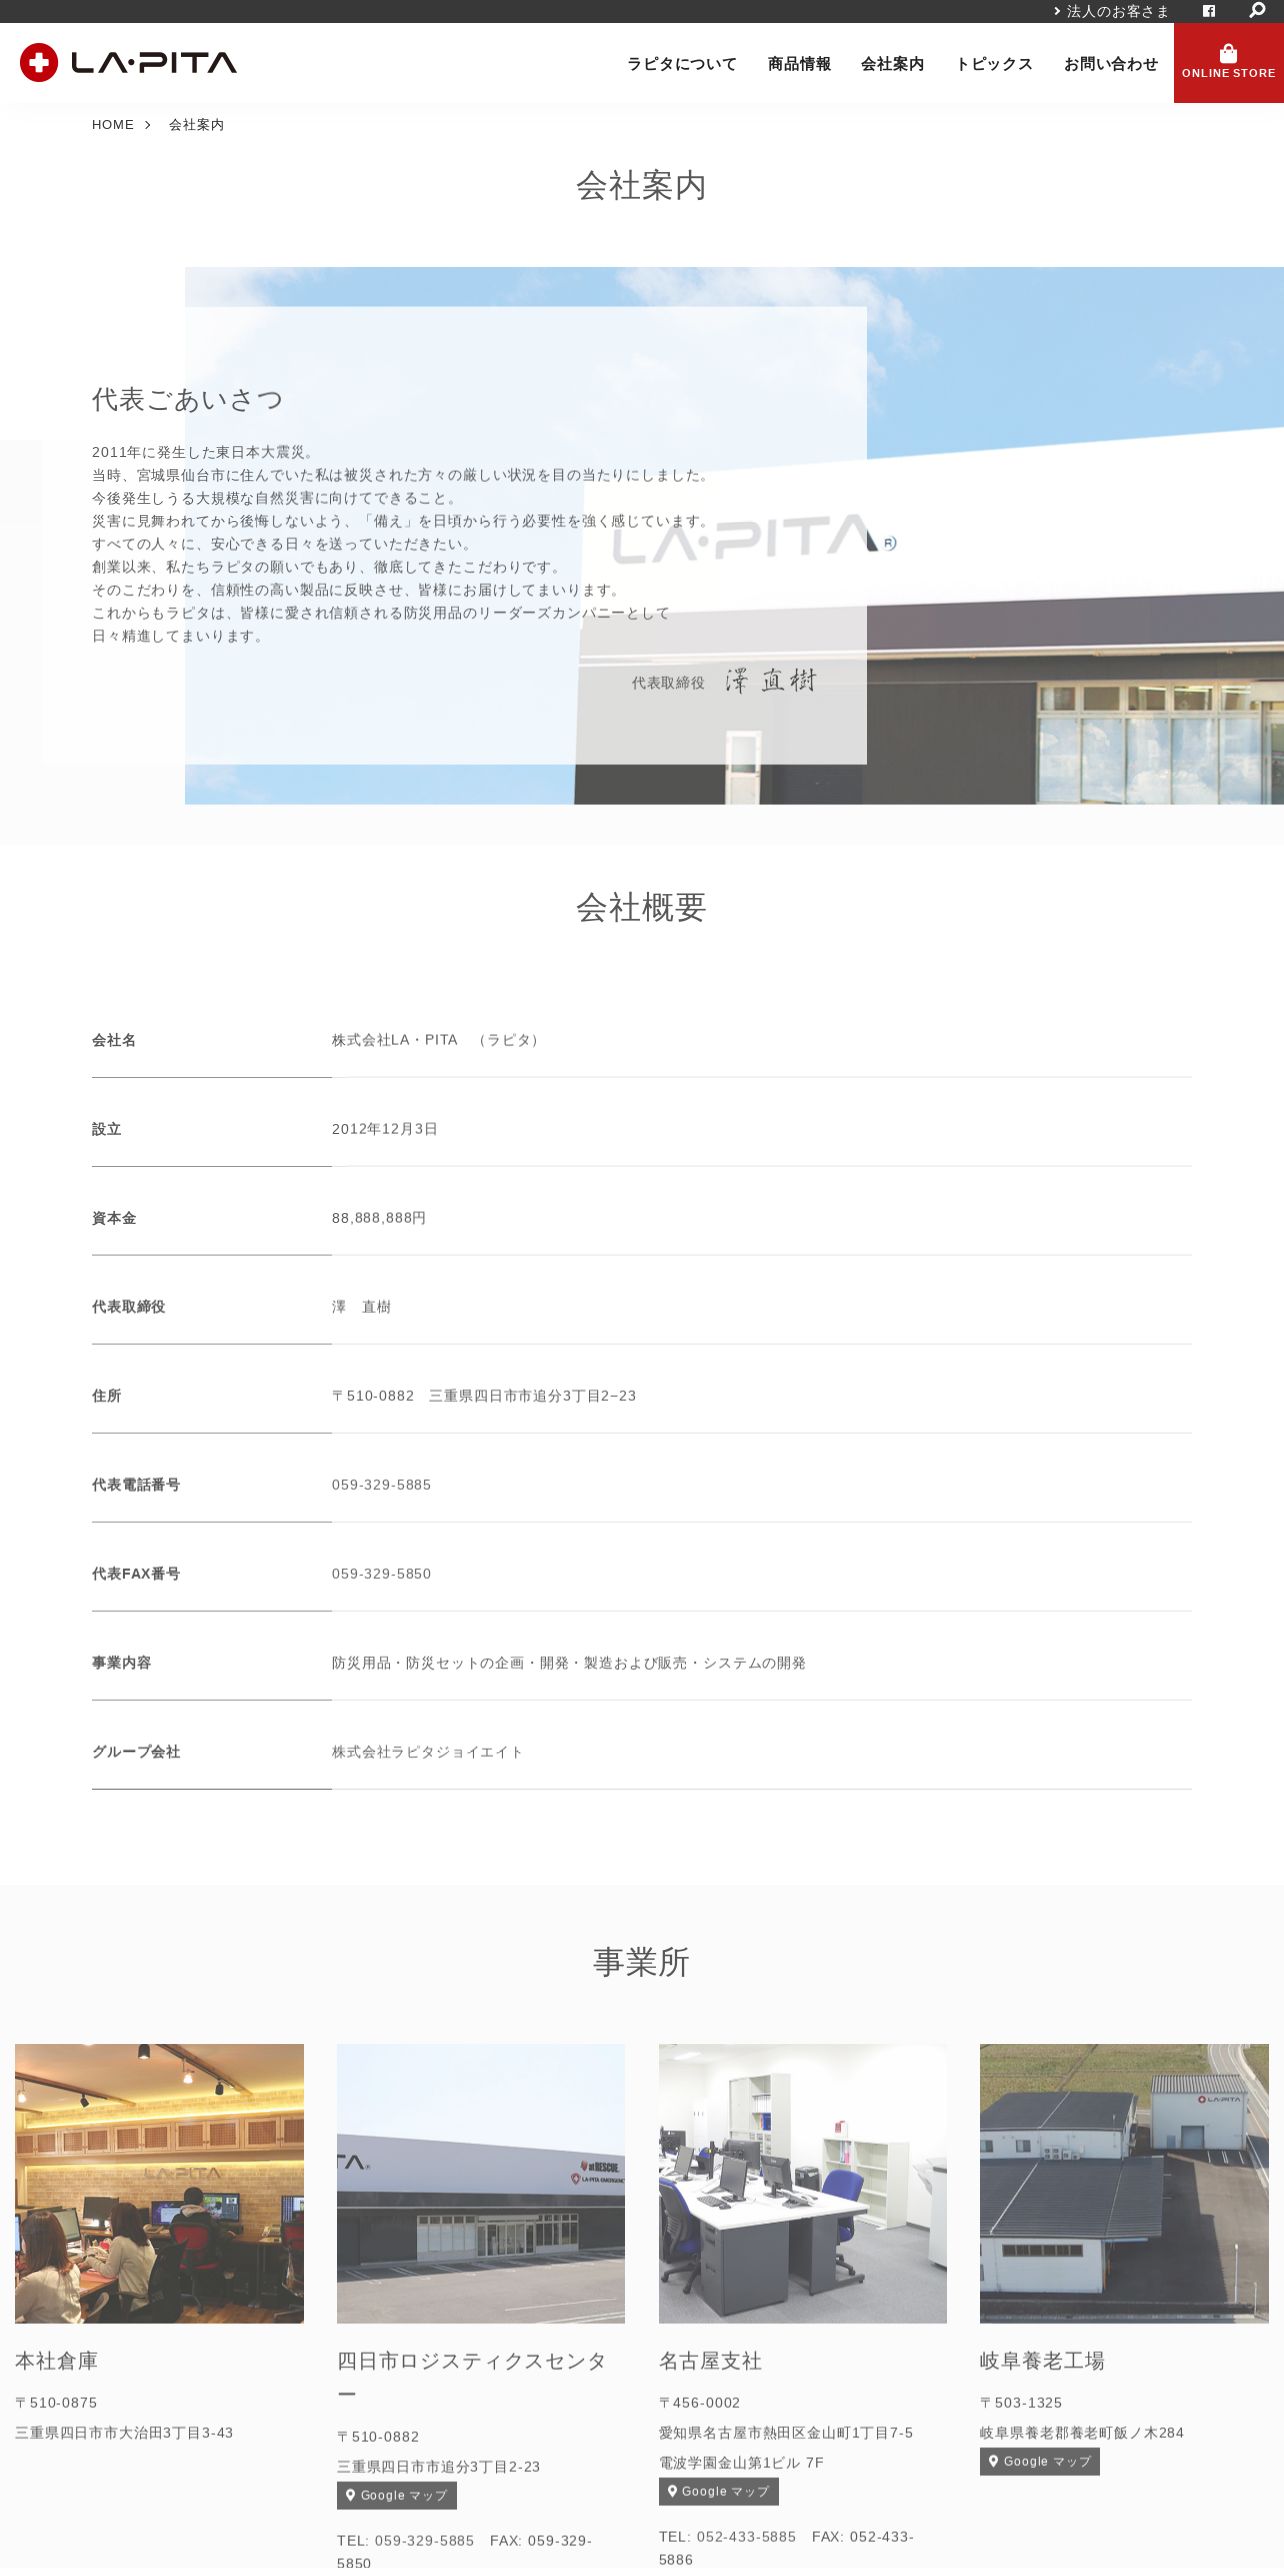
Task: Click the 名古屋支社 location title
Action: [x=710, y=2361]
